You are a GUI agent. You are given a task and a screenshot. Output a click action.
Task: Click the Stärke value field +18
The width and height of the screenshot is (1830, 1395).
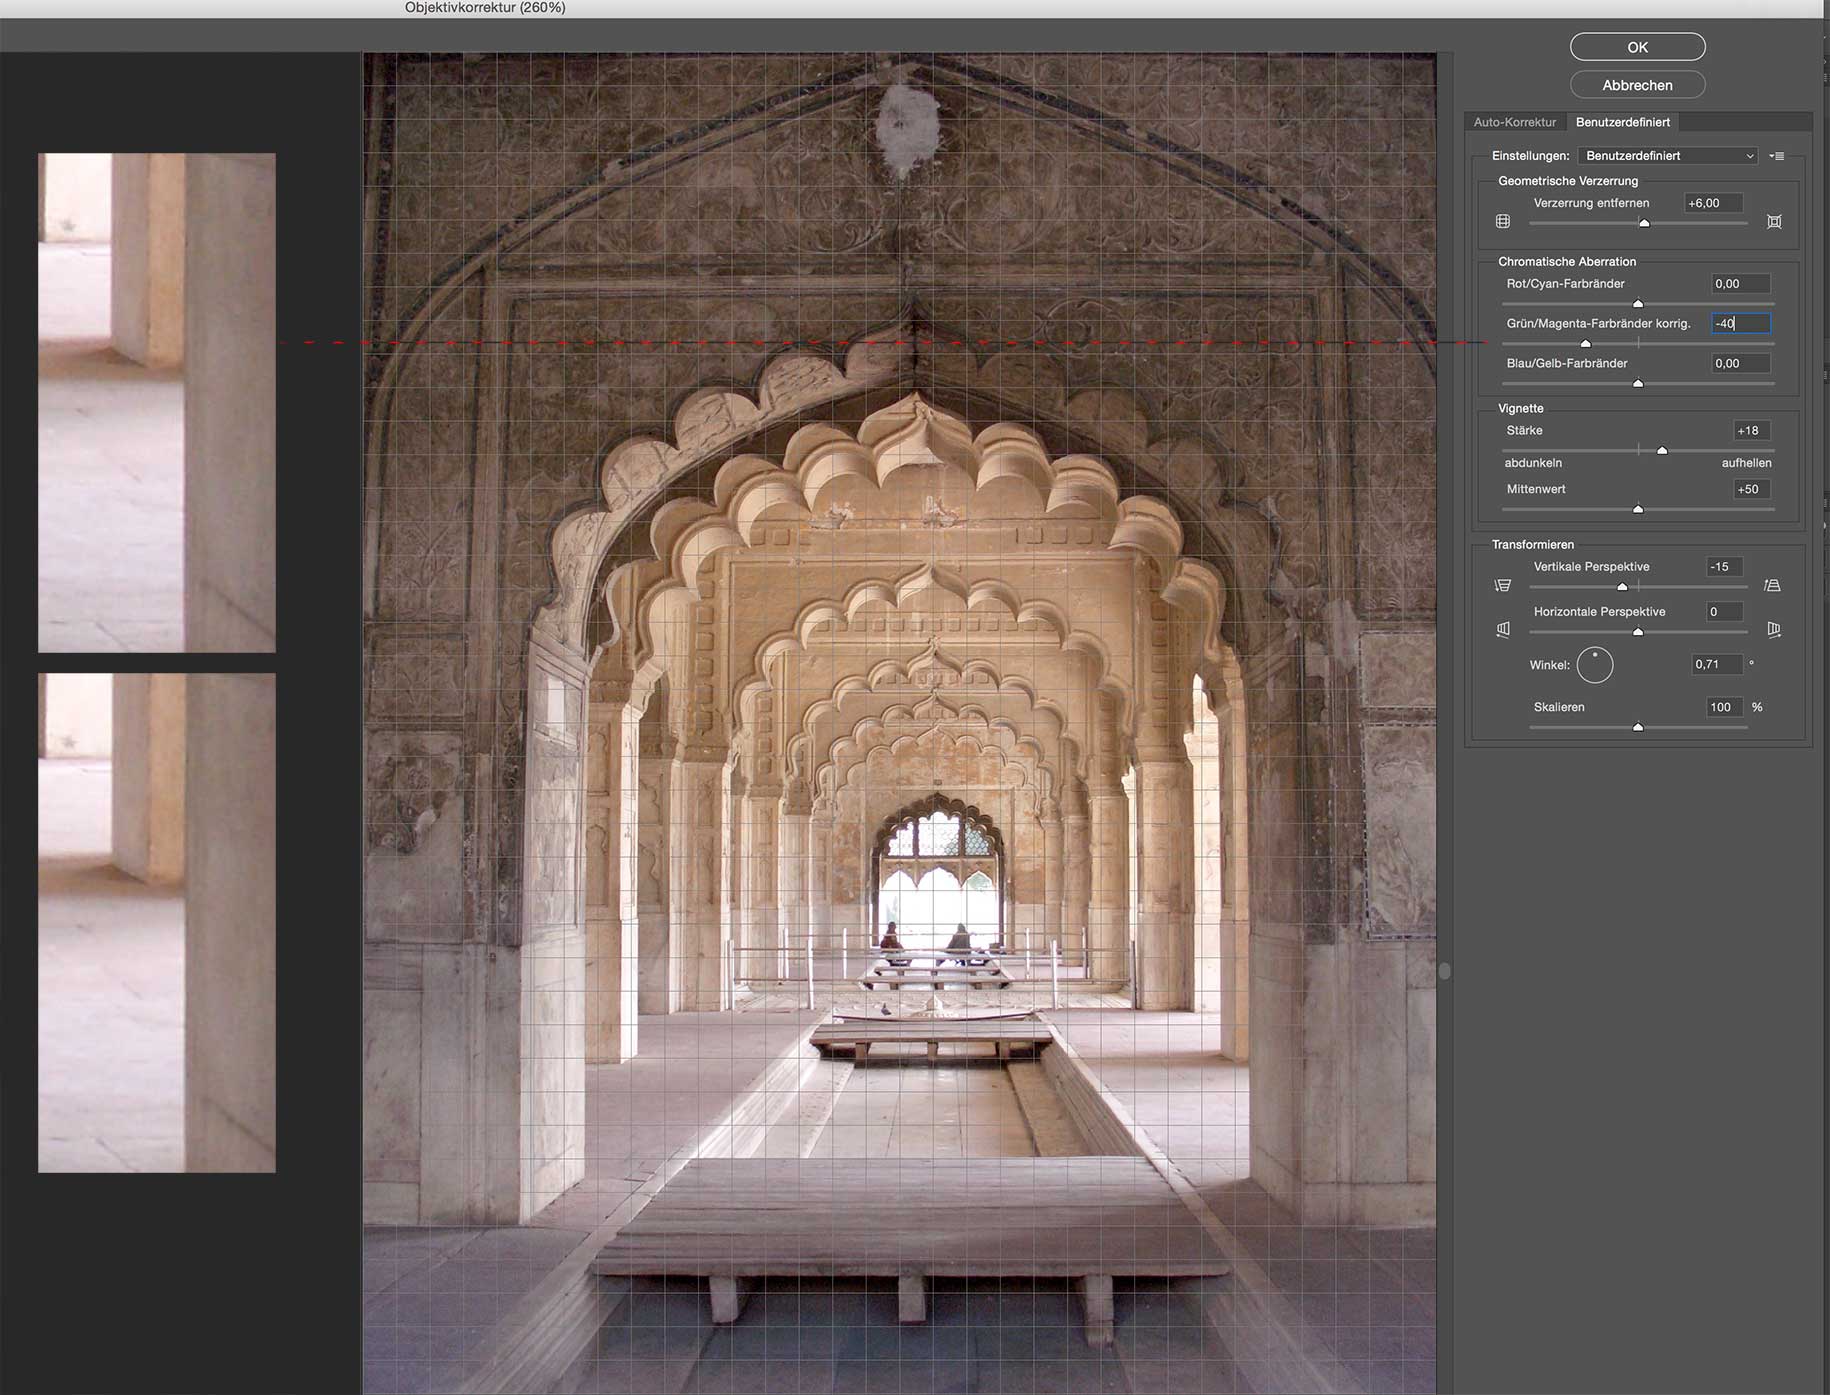(1752, 431)
